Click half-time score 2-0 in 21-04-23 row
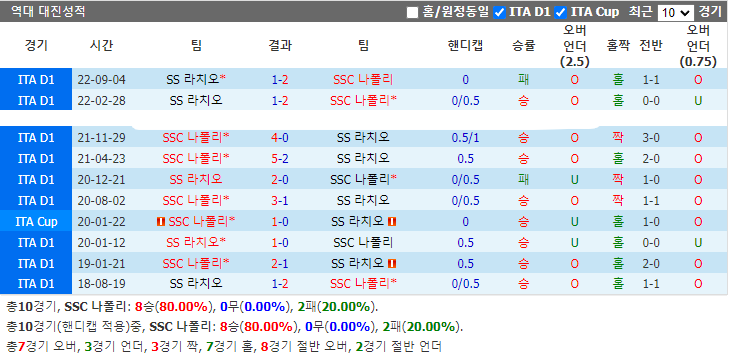 tap(651, 158)
